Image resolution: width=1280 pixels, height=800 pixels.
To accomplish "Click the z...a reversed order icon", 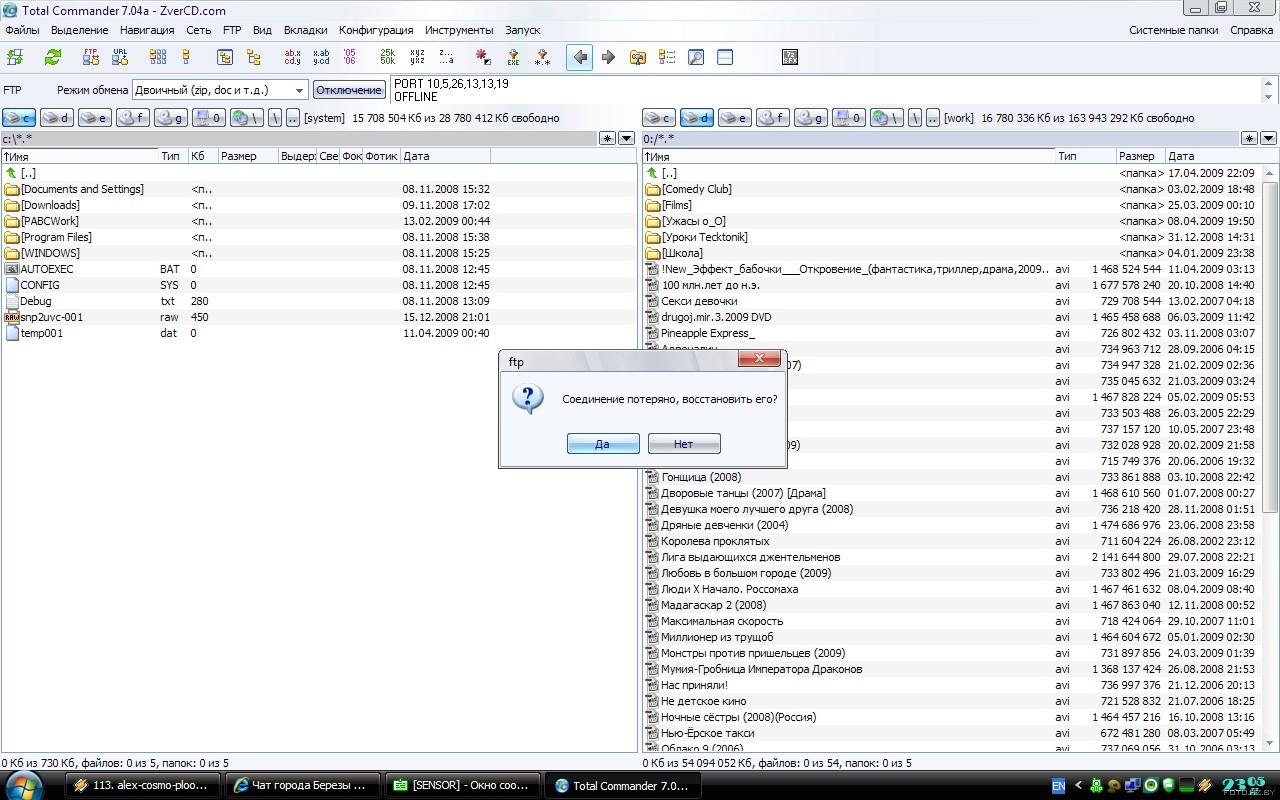I will tap(446, 57).
